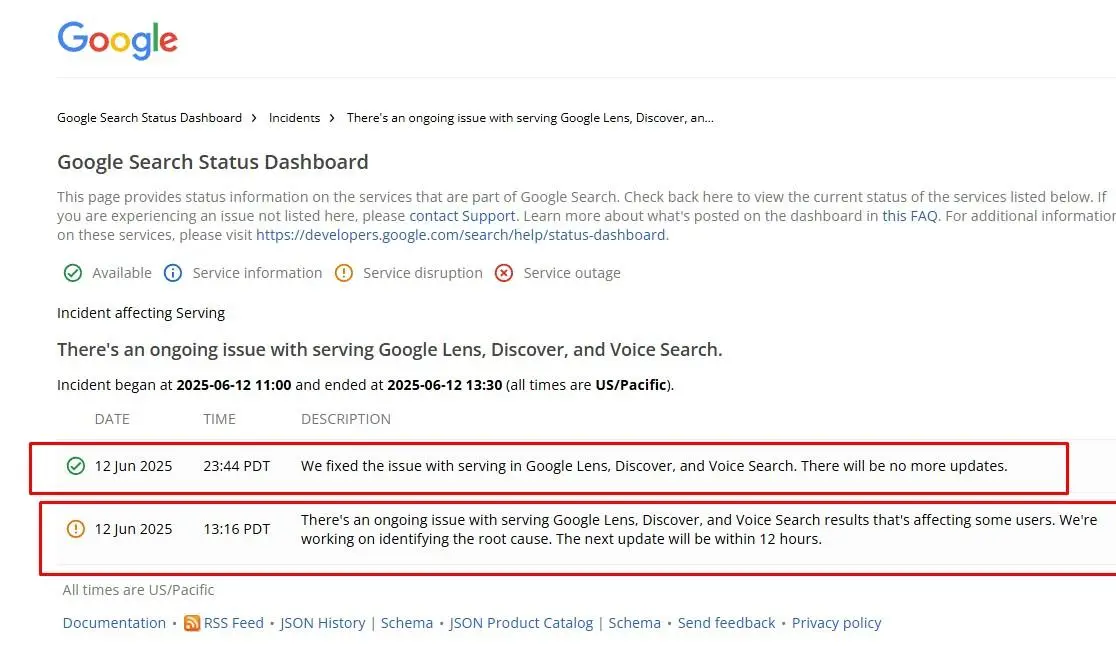Click the 12 Jun 2025 date in 13:16 row
The width and height of the screenshot is (1116, 672).
(x=133, y=530)
